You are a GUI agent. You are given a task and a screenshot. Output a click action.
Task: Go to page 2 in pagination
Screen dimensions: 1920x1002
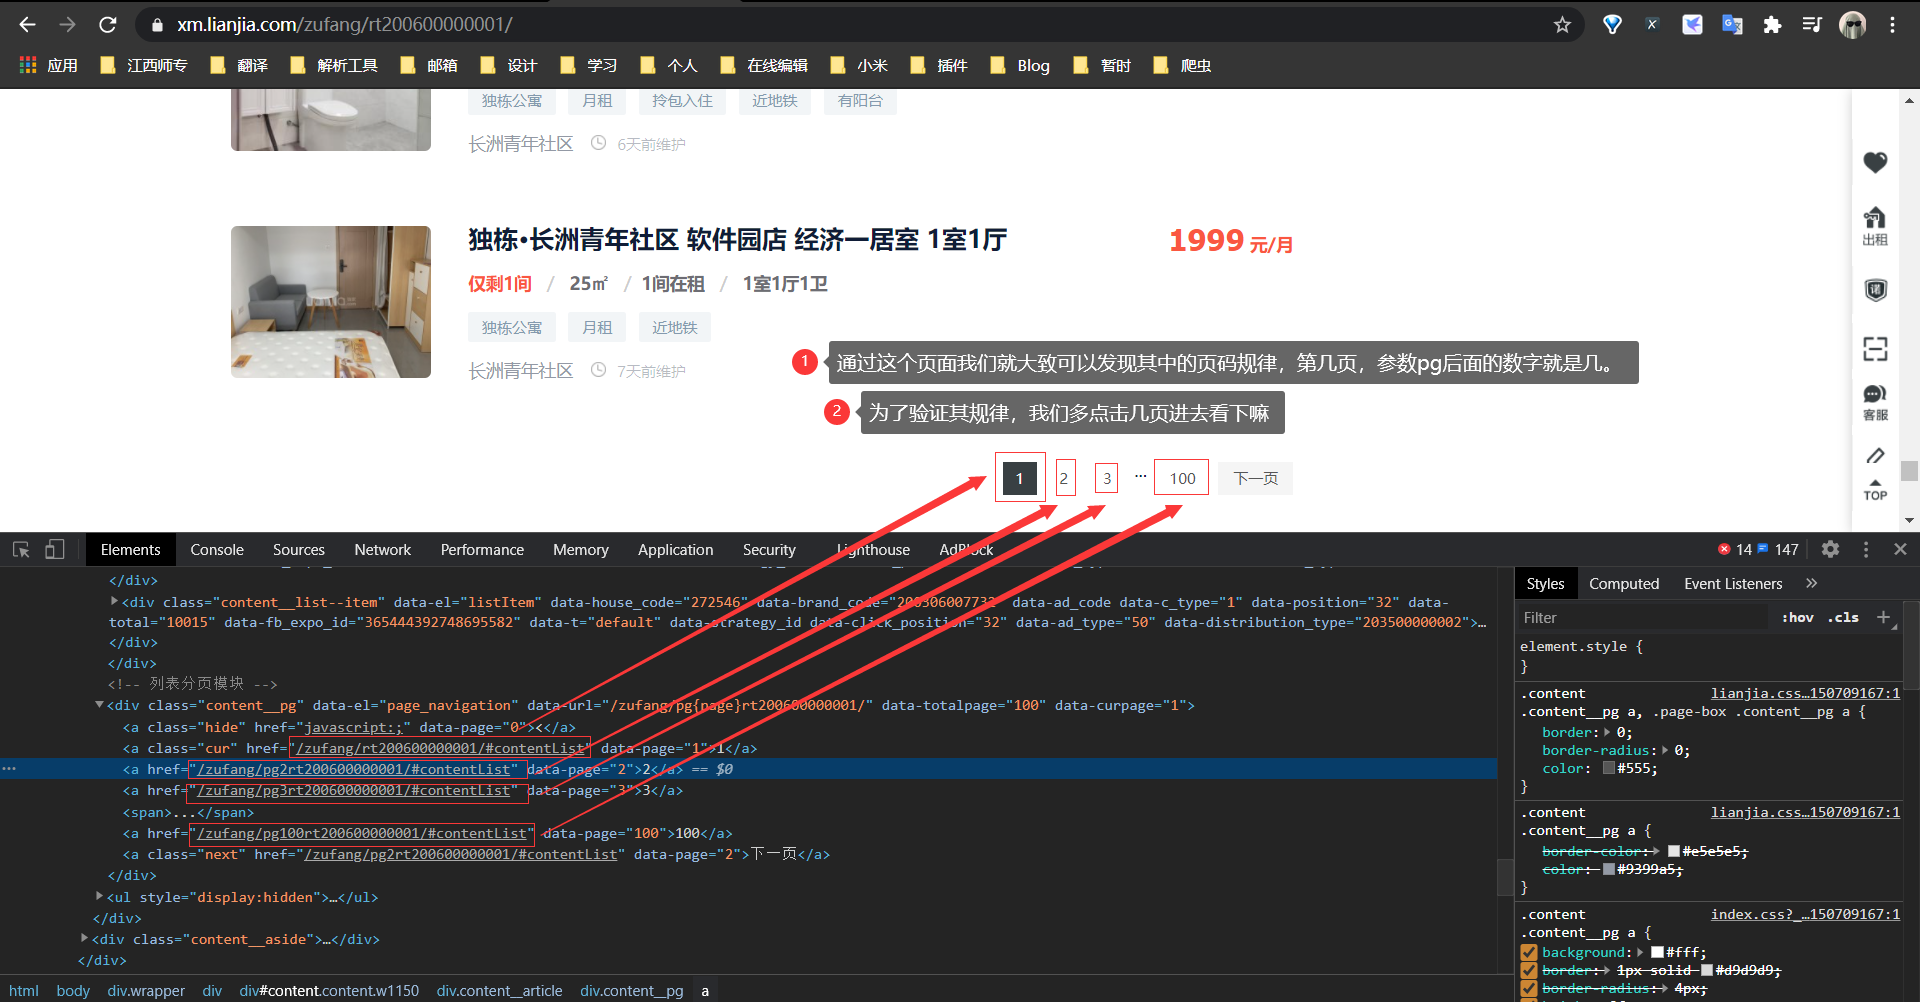point(1064,478)
